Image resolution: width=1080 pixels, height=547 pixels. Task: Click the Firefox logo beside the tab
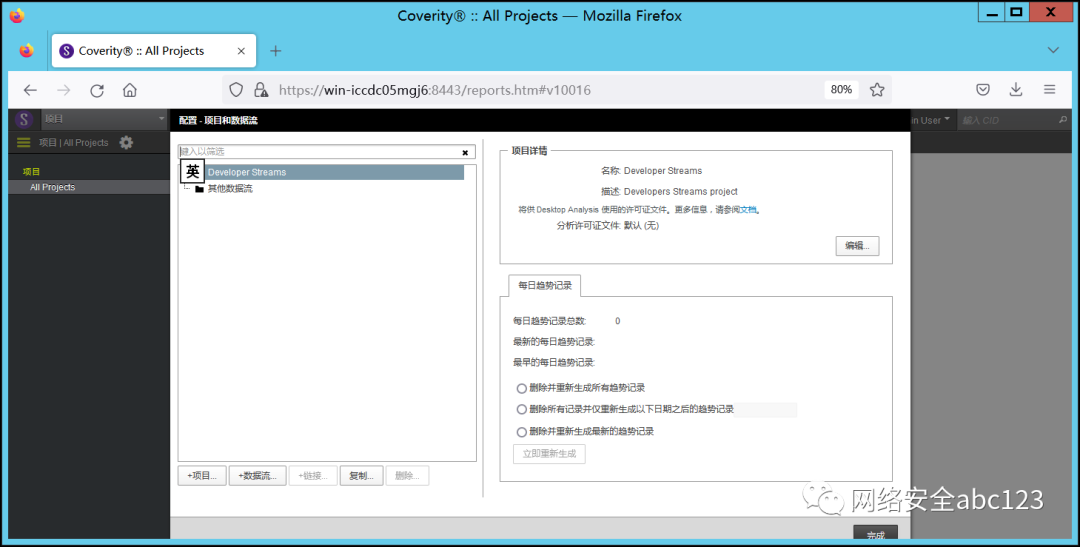click(26, 50)
